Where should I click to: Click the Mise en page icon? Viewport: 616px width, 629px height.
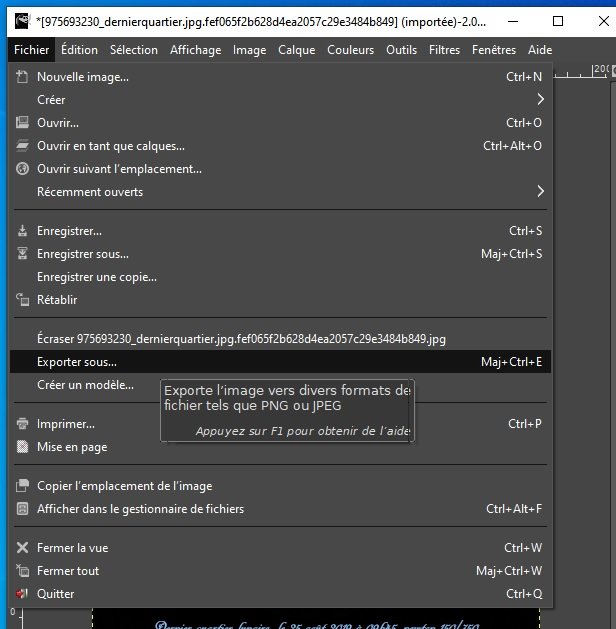22,446
